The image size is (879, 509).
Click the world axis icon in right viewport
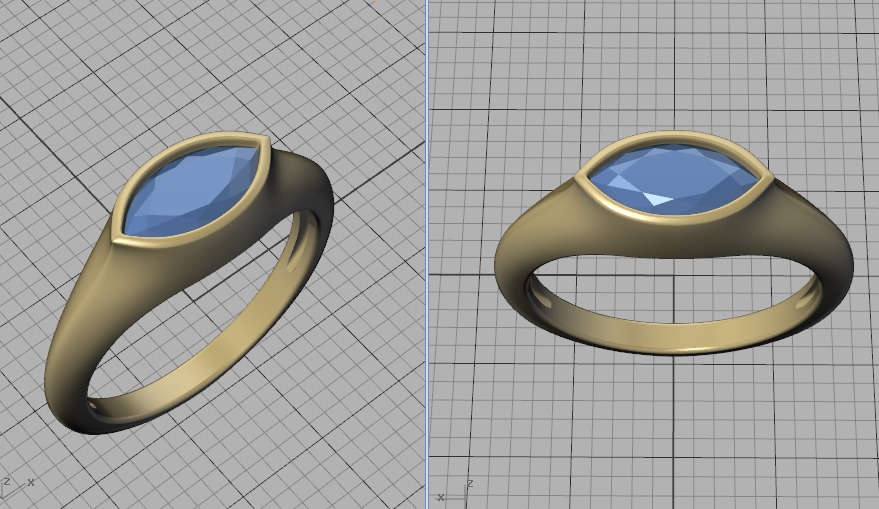point(456,491)
